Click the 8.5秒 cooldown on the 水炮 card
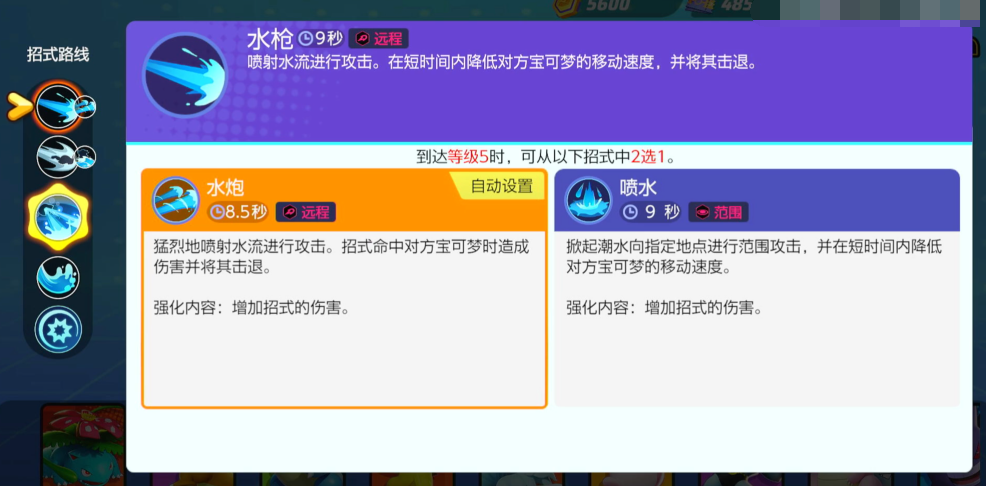986x486 pixels. [238, 212]
